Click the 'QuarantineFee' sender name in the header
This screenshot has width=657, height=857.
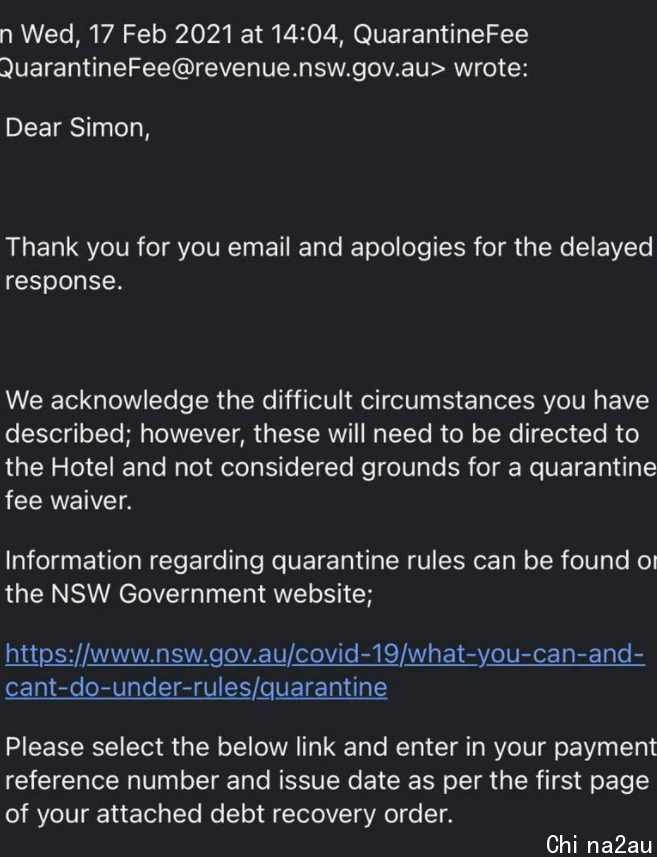(441, 34)
